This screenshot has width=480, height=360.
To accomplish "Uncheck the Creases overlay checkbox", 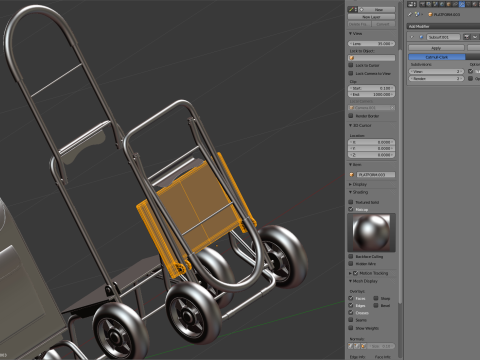I will point(351,313).
